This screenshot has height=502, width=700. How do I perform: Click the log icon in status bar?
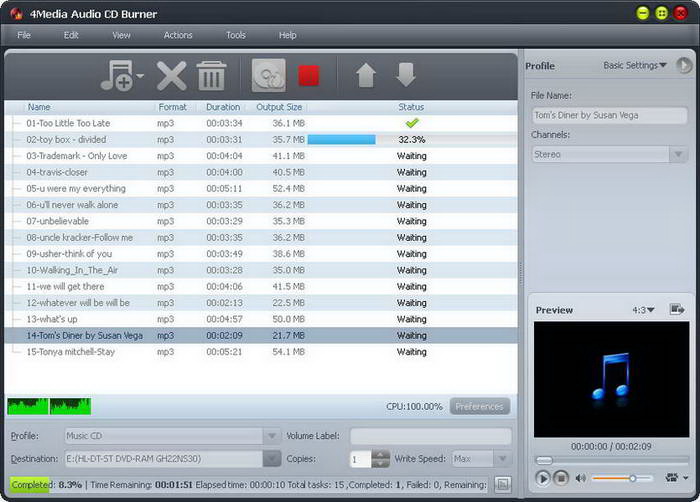[x=502, y=484]
